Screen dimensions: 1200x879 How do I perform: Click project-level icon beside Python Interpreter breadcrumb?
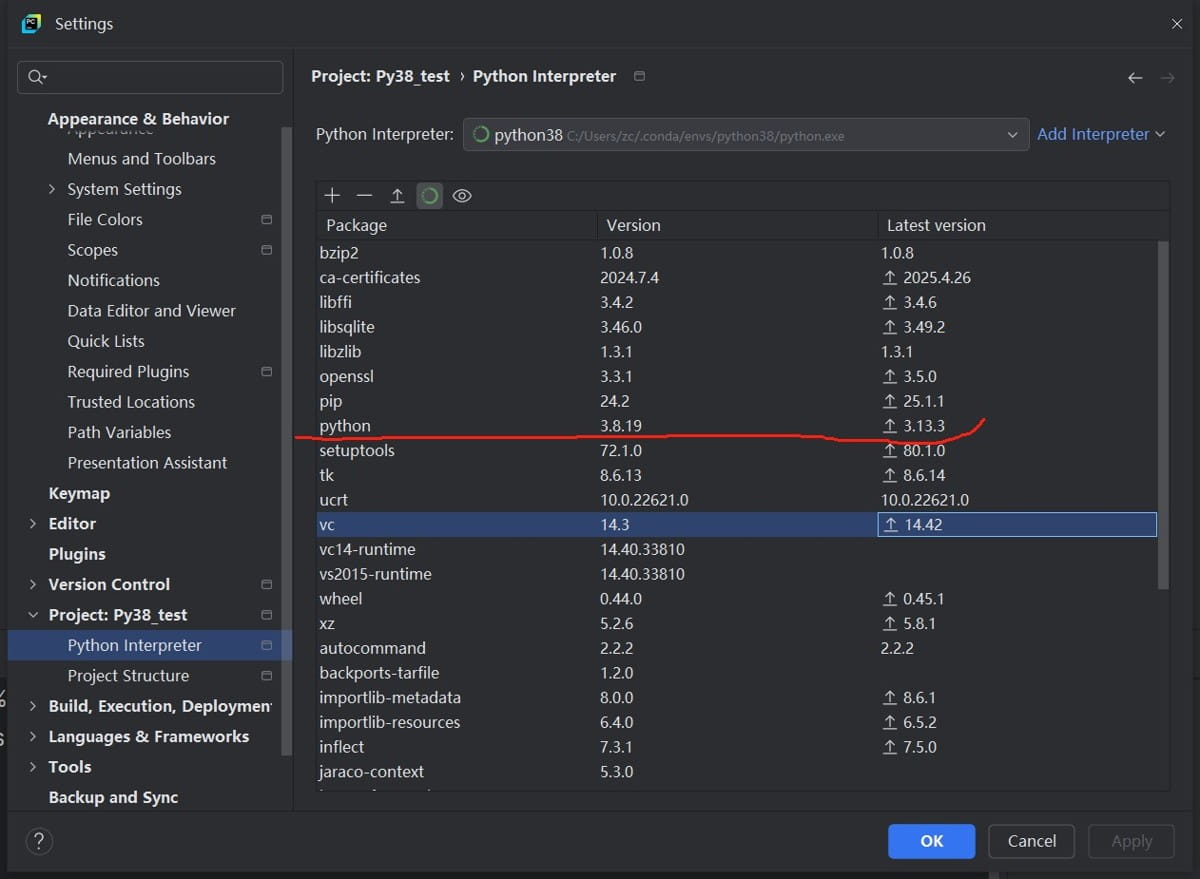click(x=640, y=76)
